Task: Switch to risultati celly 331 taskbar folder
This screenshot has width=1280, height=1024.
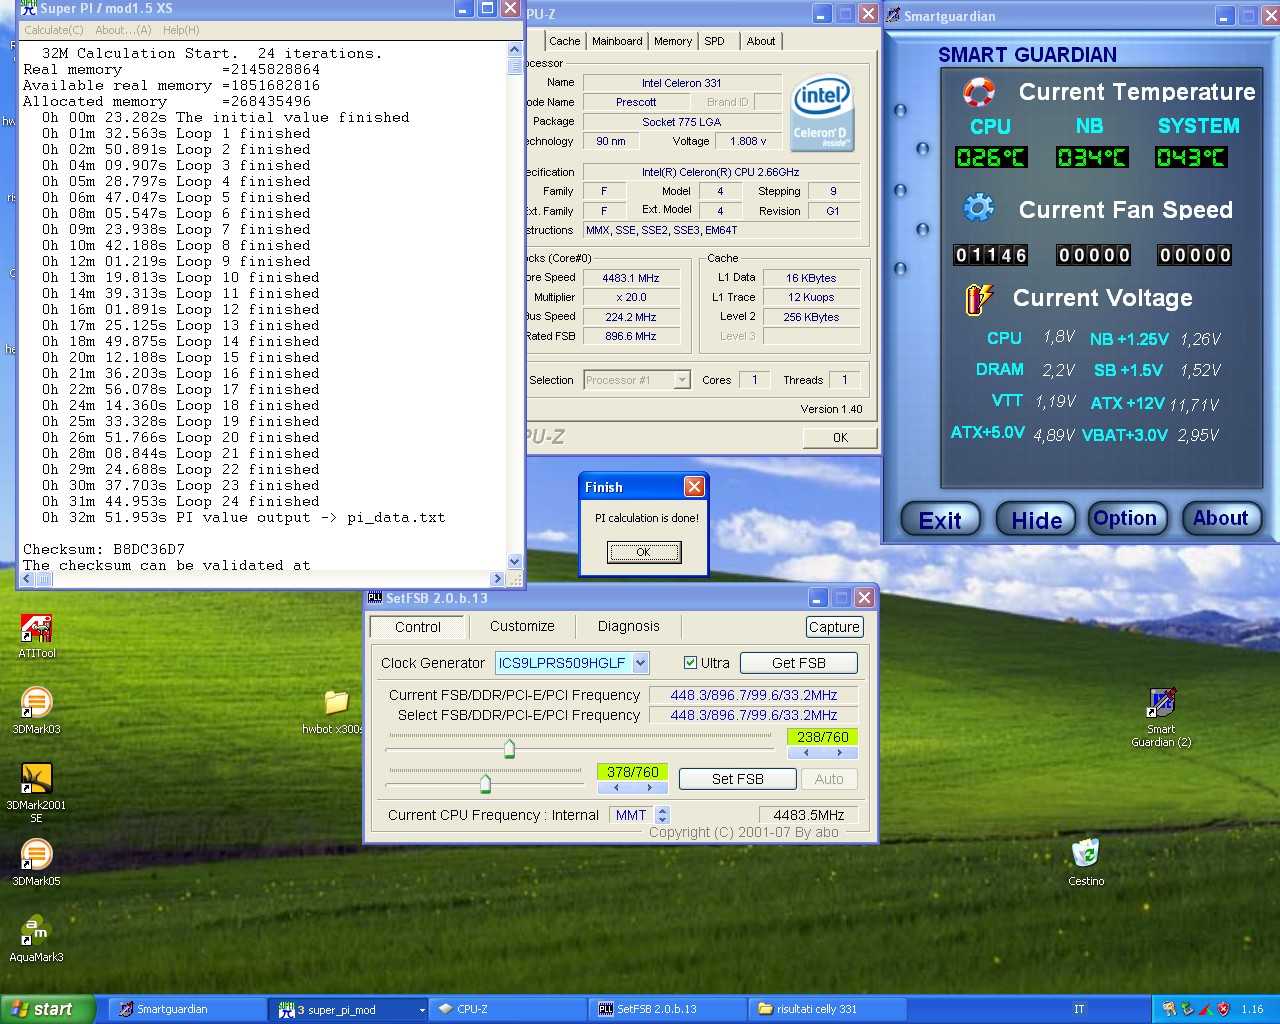Action: [x=828, y=1009]
